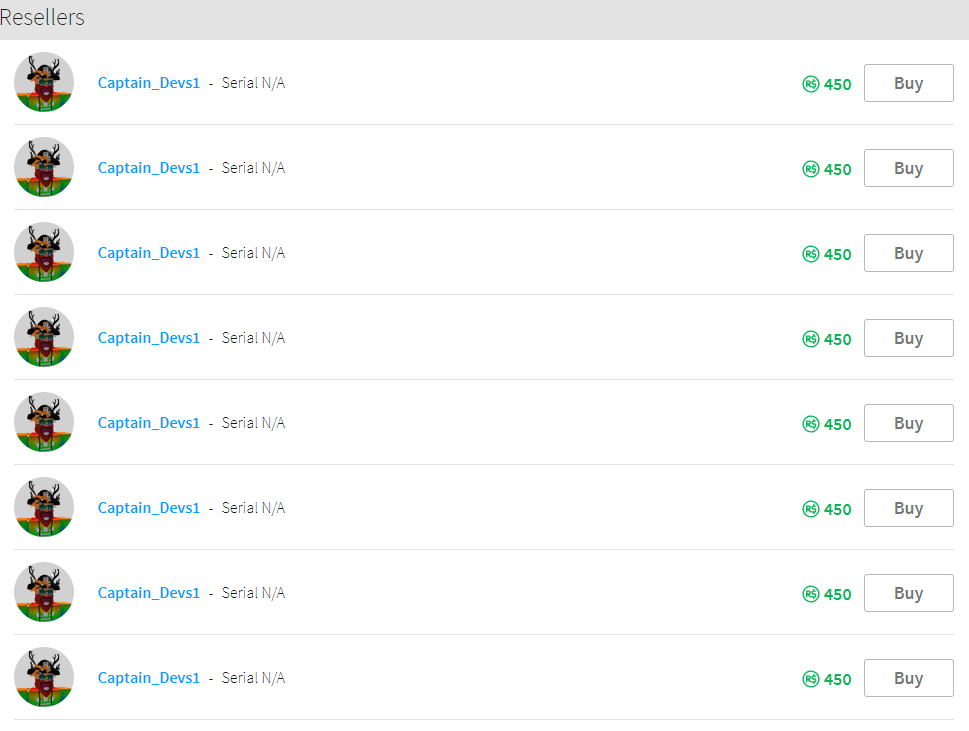This screenshot has width=969, height=731.
Task: Click the first reseller's avatar image
Action: click(x=44, y=82)
